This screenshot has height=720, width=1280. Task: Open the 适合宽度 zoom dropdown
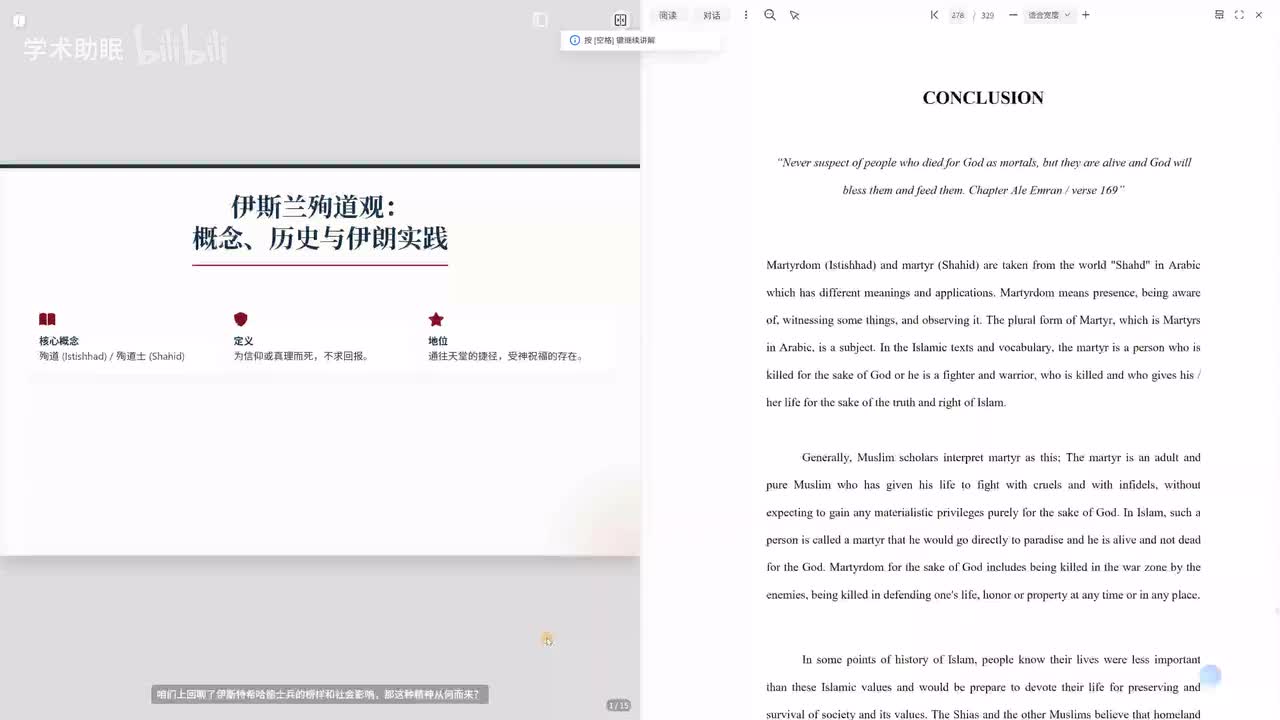1049,15
